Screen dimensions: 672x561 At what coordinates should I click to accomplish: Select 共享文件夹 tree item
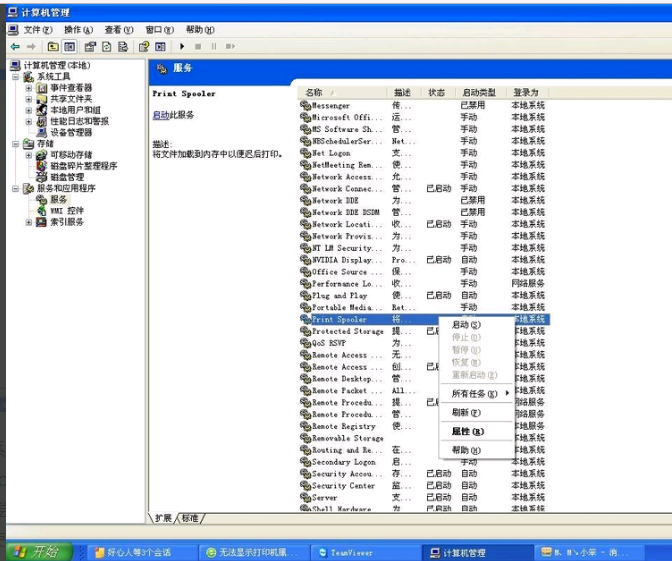pyautogui.click(x=71, y=99)
